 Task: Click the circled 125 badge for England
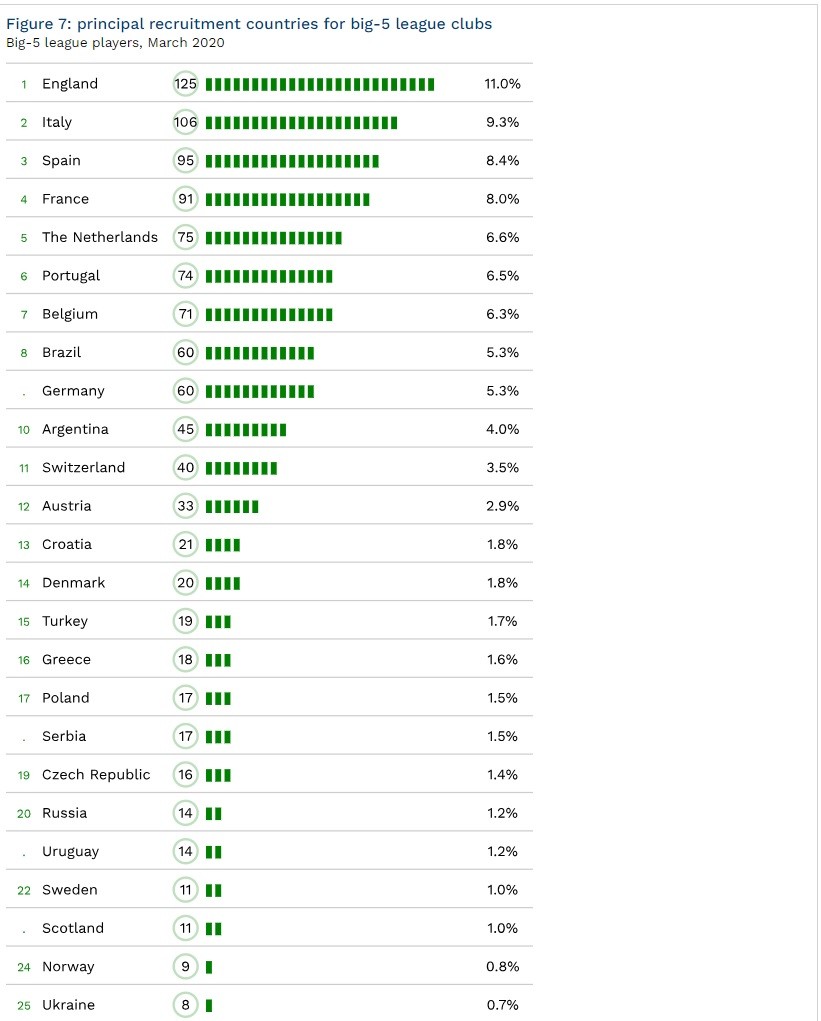[x=186, y=84]
